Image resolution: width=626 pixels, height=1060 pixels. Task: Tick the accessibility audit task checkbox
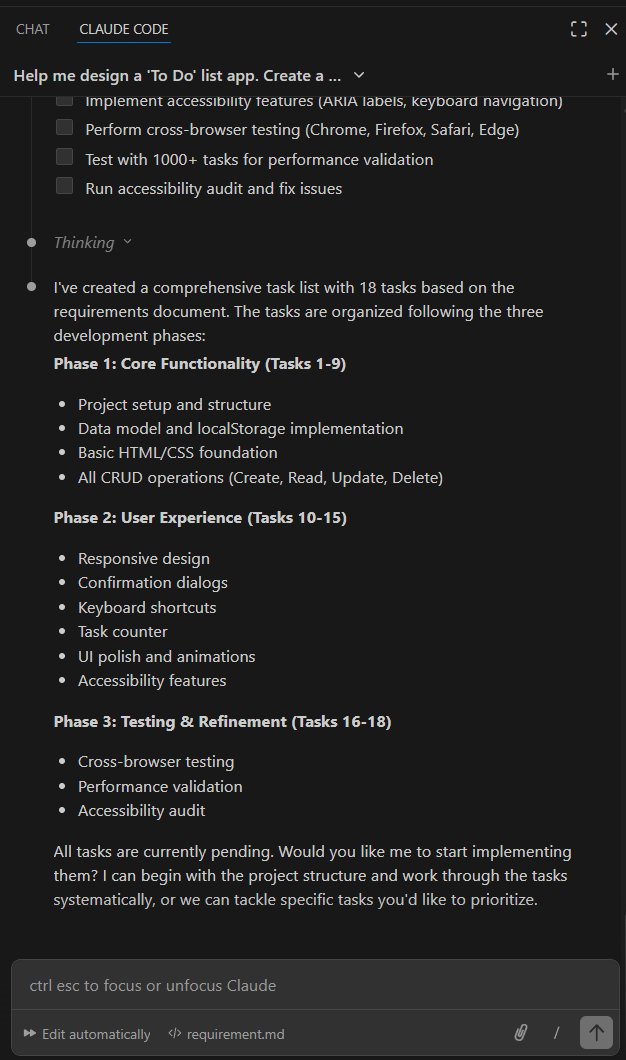65,186
